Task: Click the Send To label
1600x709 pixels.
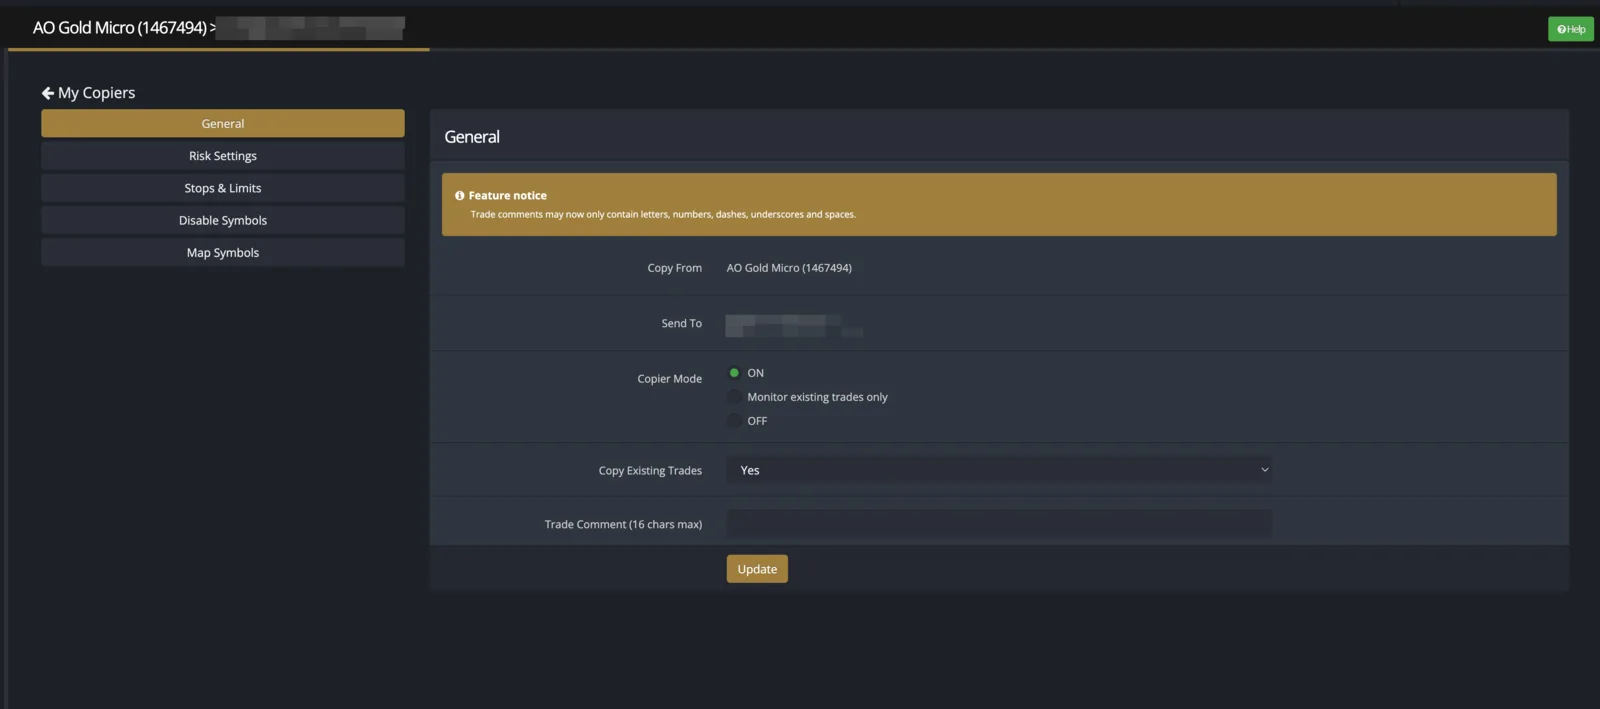Action: [681, 323]
